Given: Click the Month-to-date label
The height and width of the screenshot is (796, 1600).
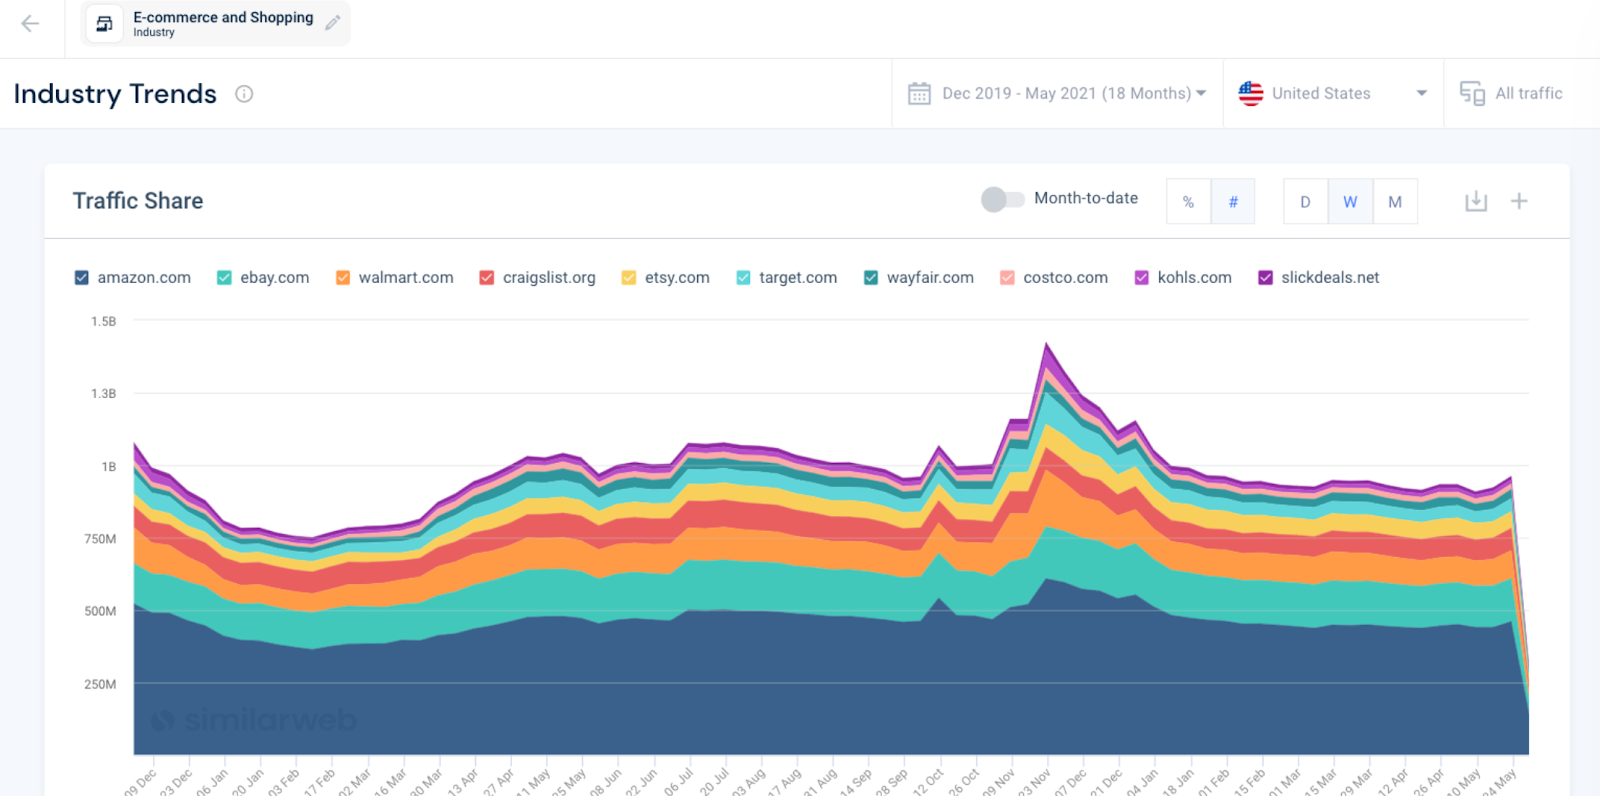Looking at the screenshot, I should 1086,198.
